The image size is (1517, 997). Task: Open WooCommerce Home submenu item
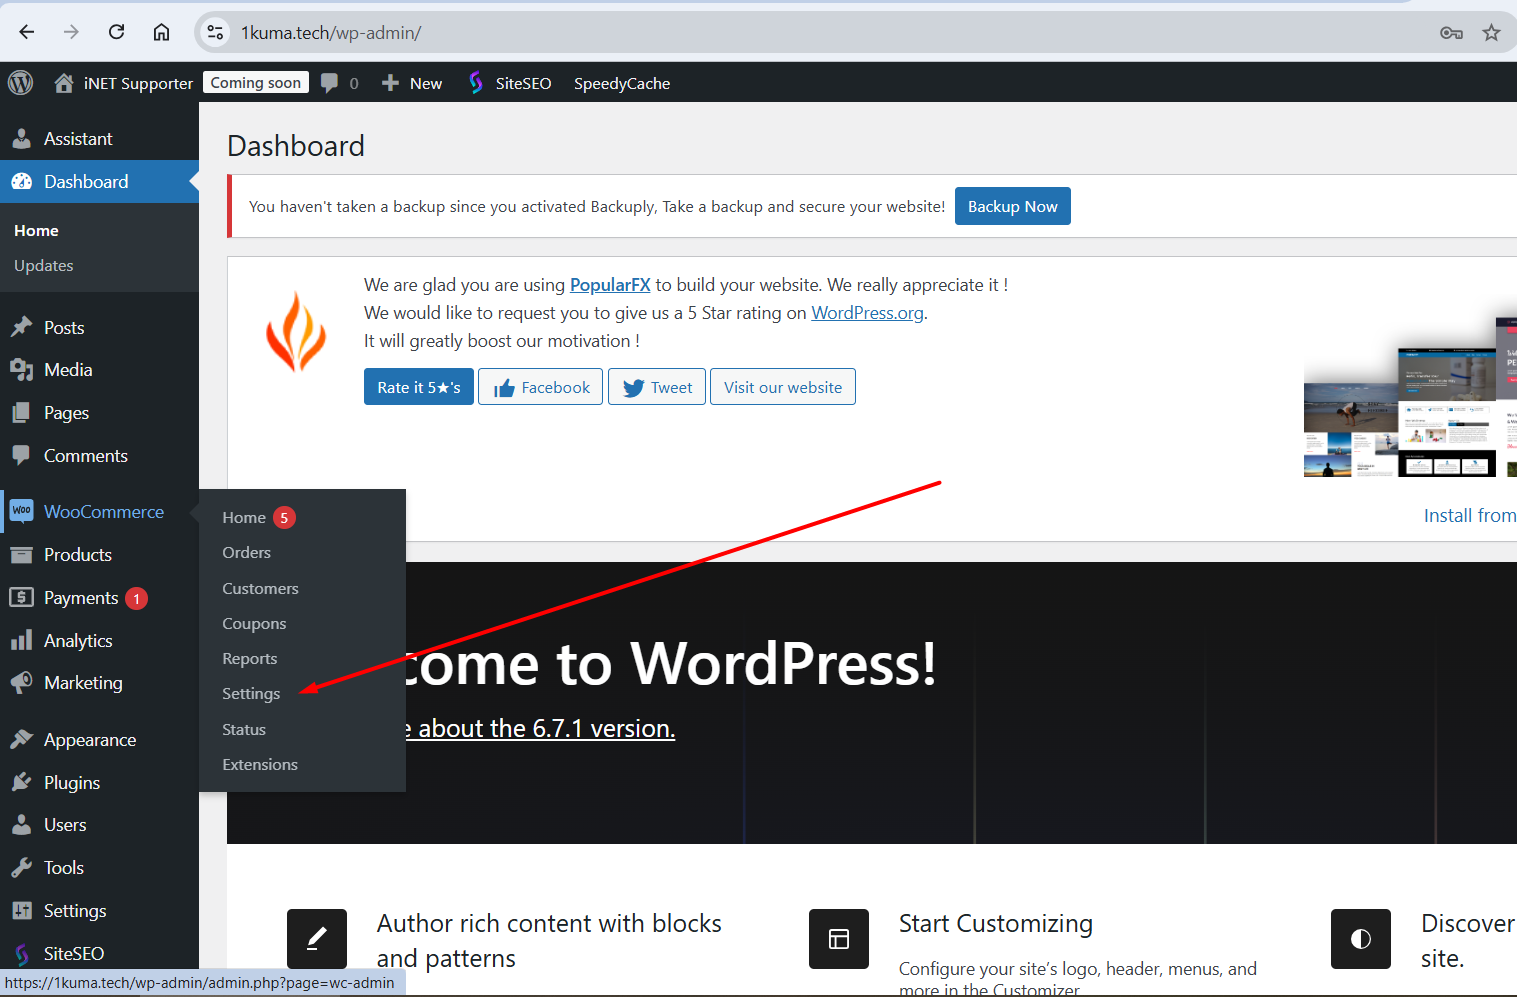tap(244, 518)
